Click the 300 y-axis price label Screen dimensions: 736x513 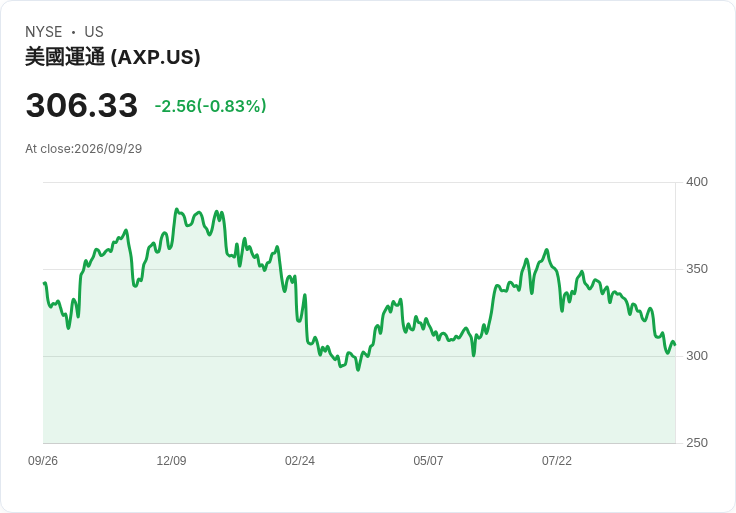tap(697, 356)
